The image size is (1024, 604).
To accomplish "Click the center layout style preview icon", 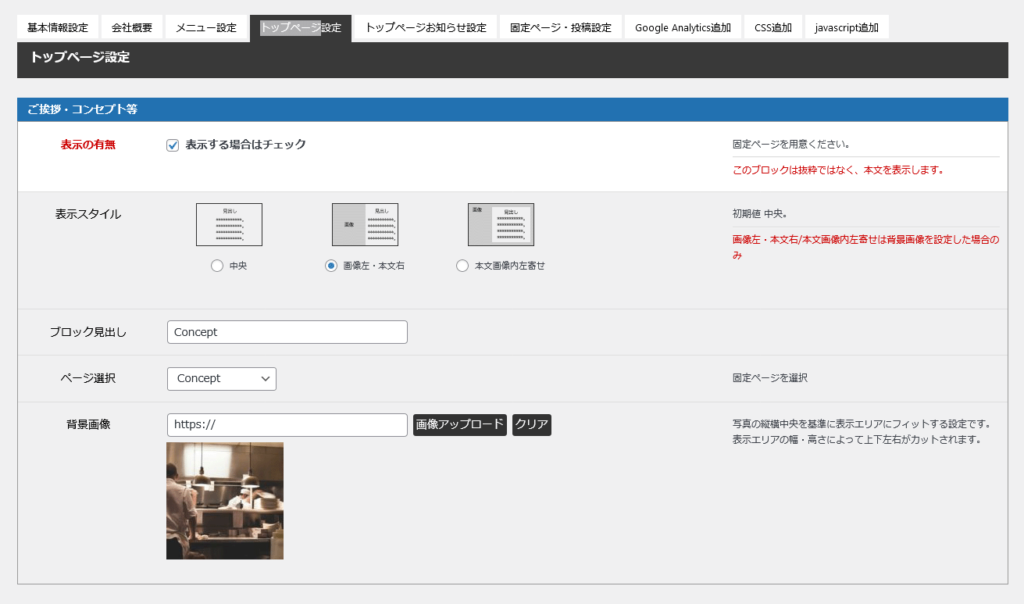I will point(229,224).
